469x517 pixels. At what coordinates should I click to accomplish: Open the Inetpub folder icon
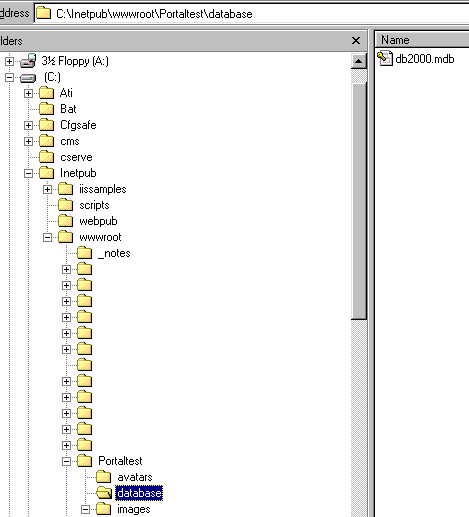tap(46, 173)
